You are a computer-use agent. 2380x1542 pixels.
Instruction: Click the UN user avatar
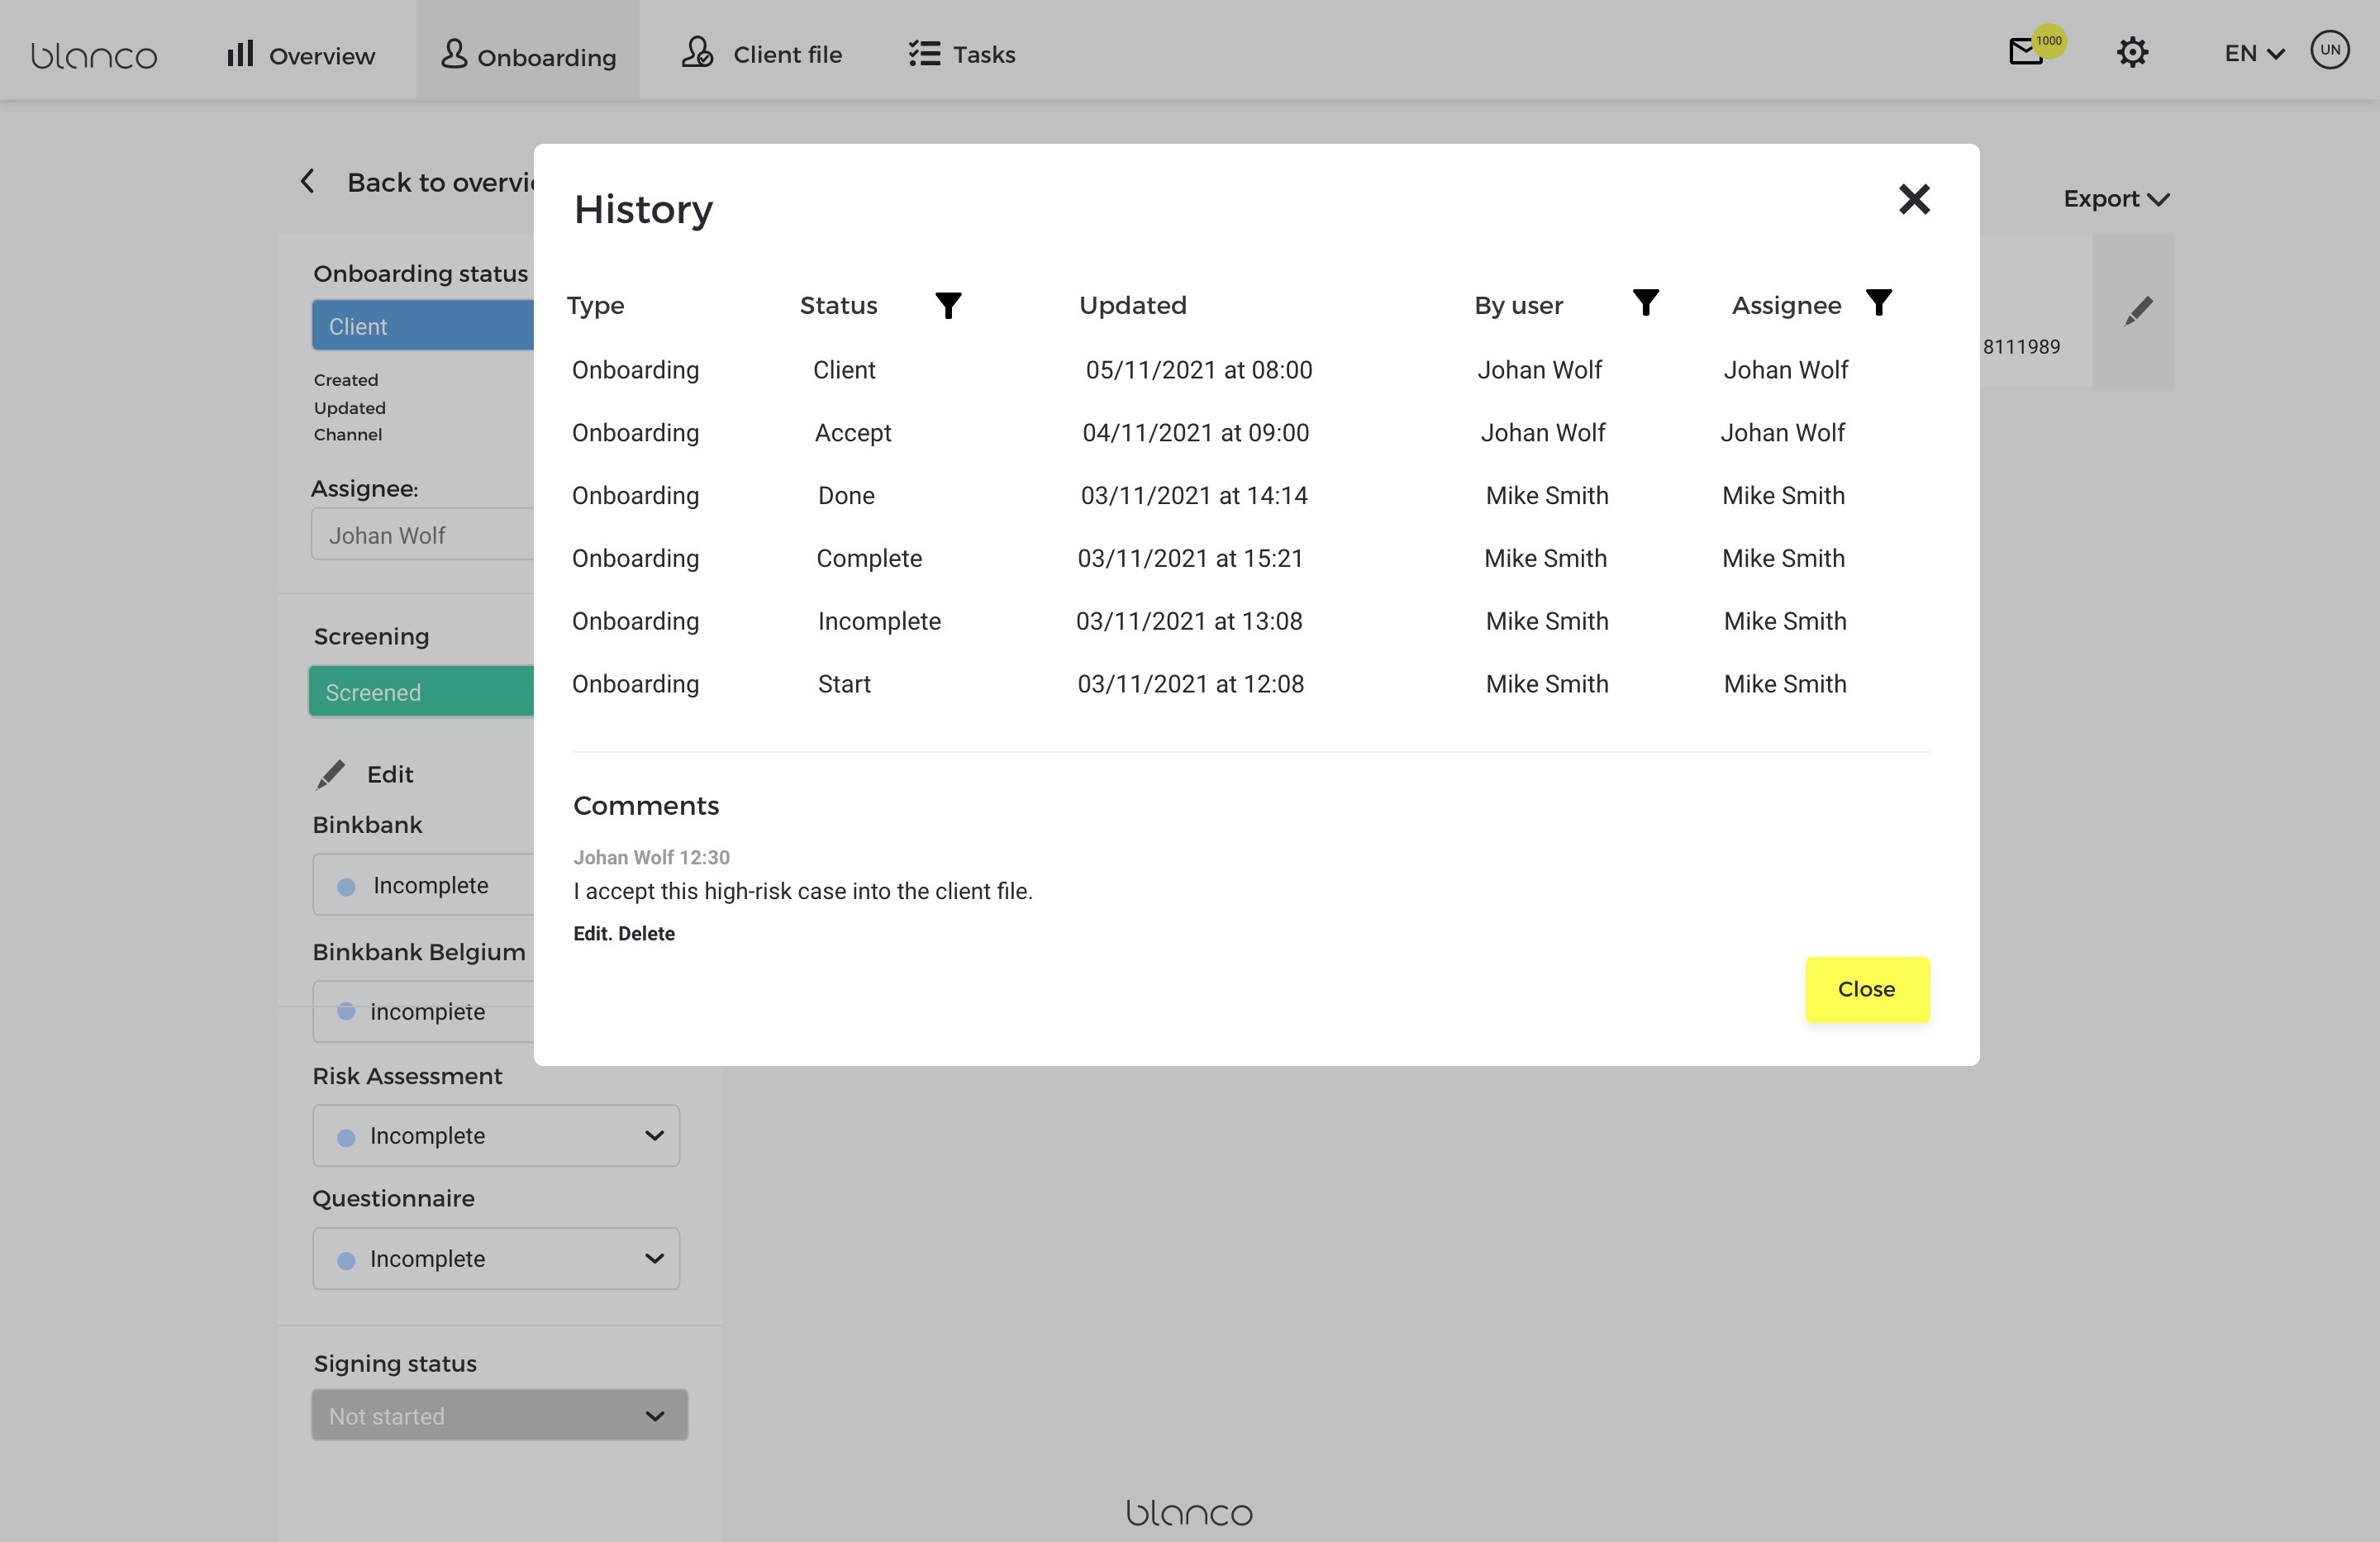coord(2329,50)
